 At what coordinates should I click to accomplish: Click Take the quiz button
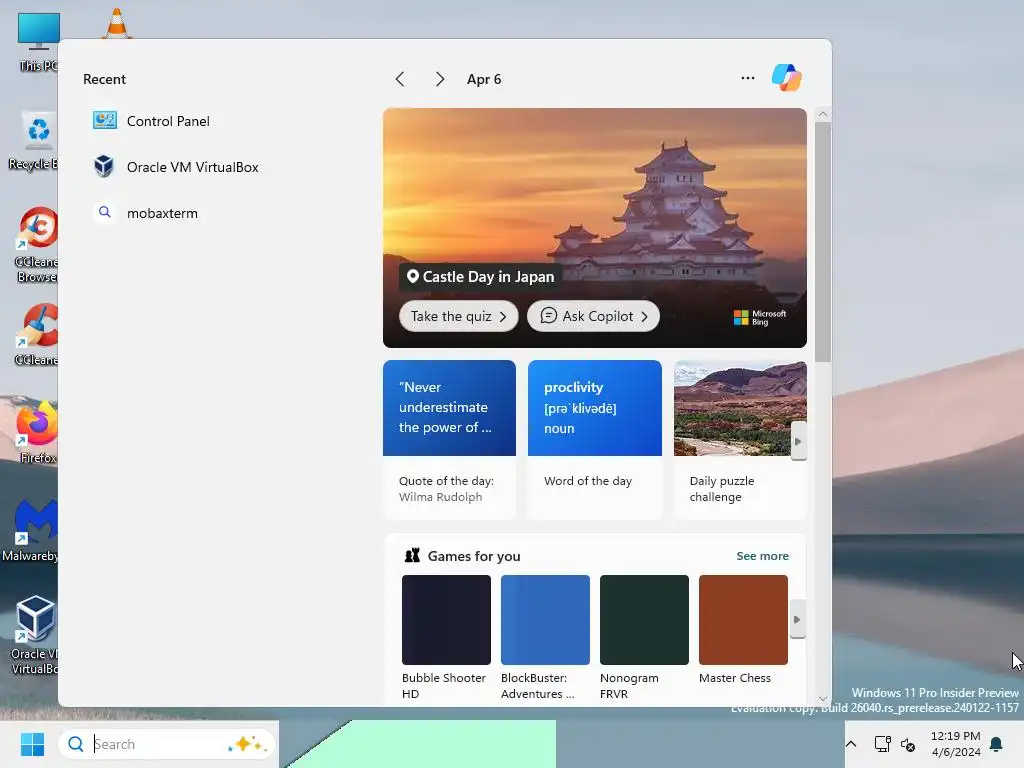pos(458,316)
